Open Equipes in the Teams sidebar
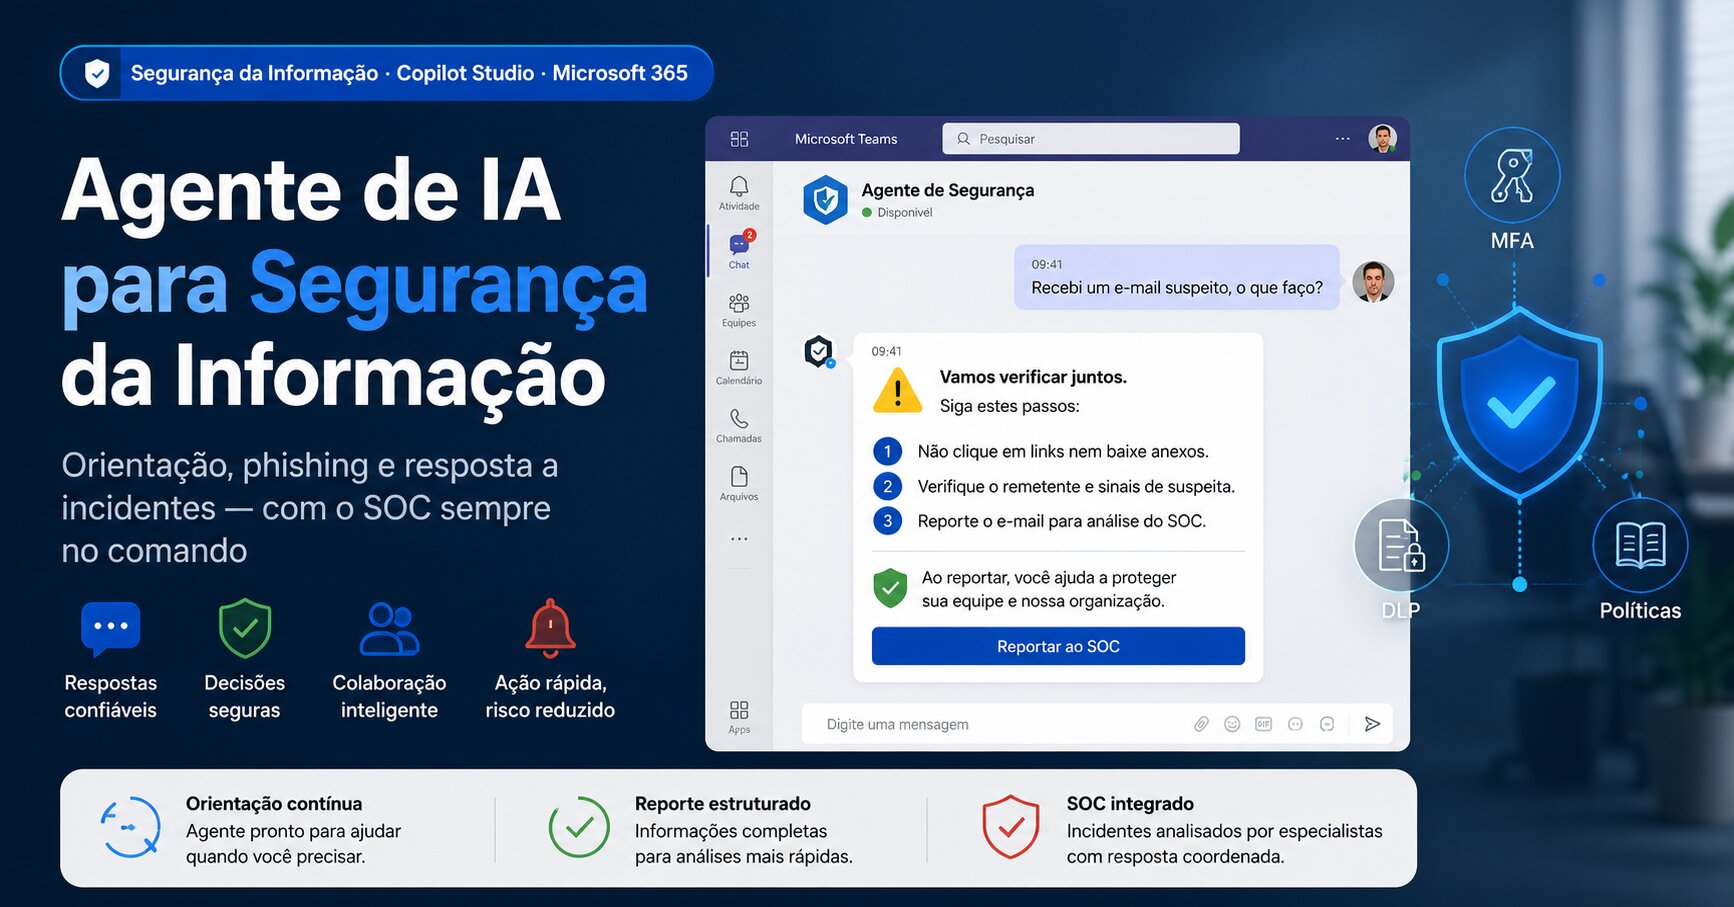The image size is (1734, 907). pyautogui.click(x=739, y=309)
